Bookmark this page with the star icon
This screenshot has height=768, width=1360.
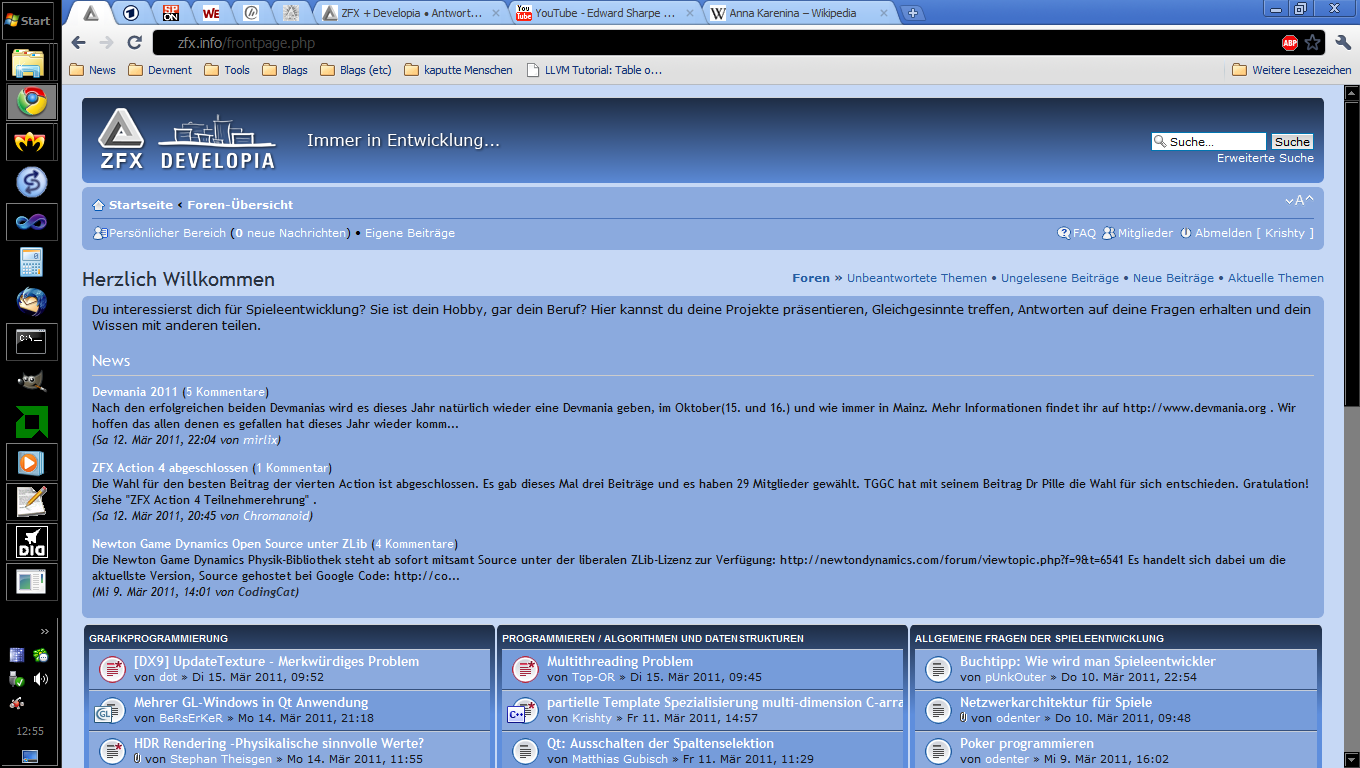click(1313, 43)
